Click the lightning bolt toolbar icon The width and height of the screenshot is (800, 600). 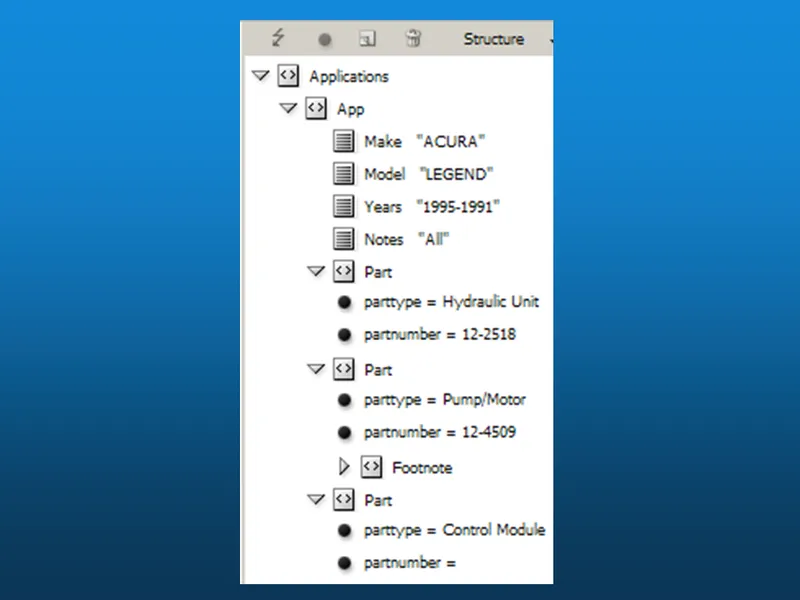277,38
